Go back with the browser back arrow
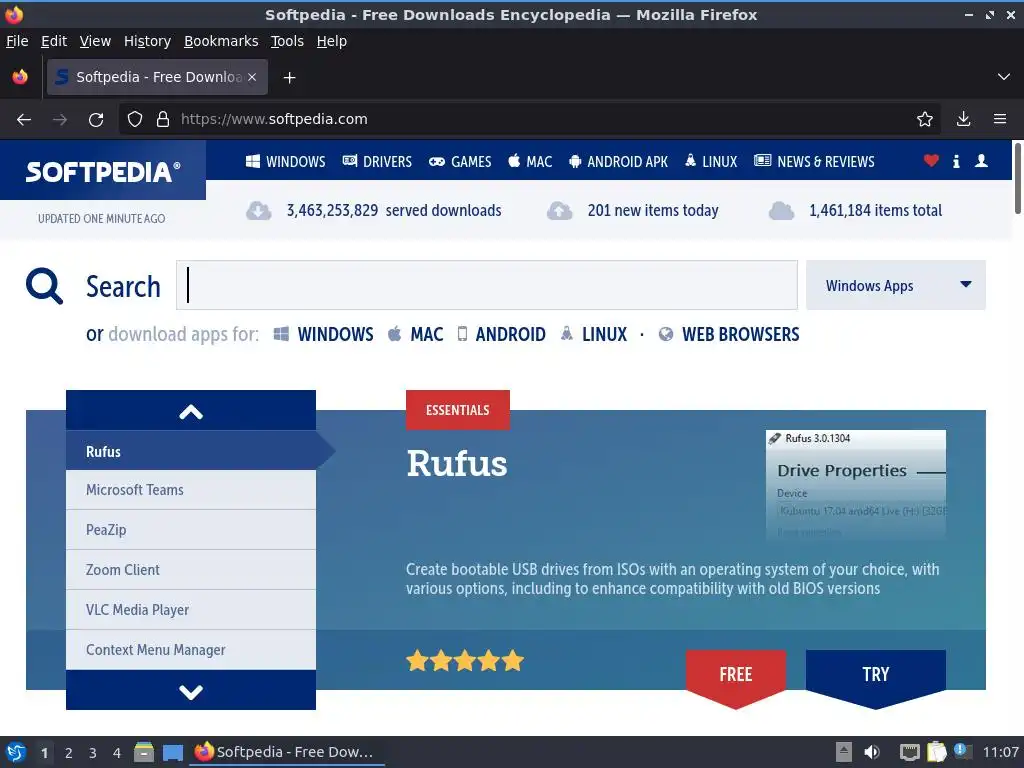This screenshot has width=1024, height=768. 24,120
